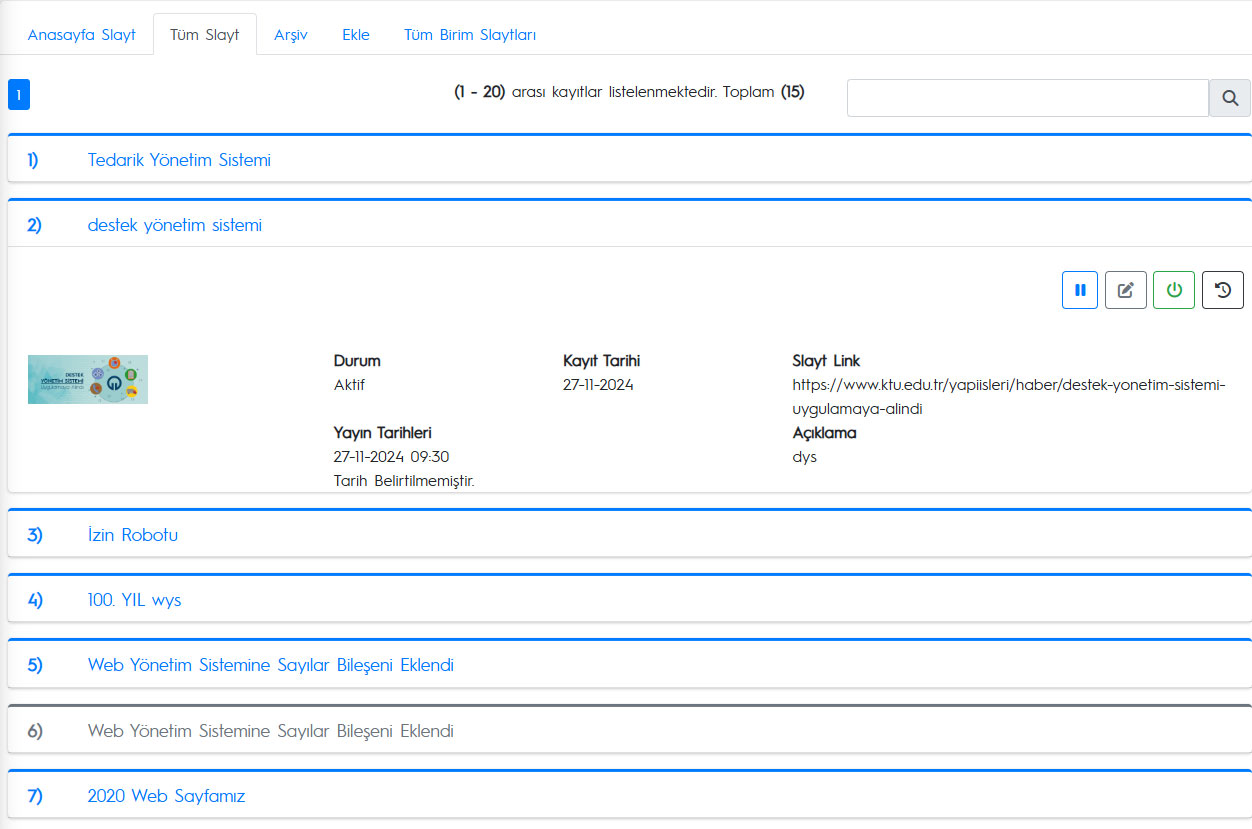Click the search magnifier icon button
This screenshot has height=829, width=1252.
tap(1230, 98)
